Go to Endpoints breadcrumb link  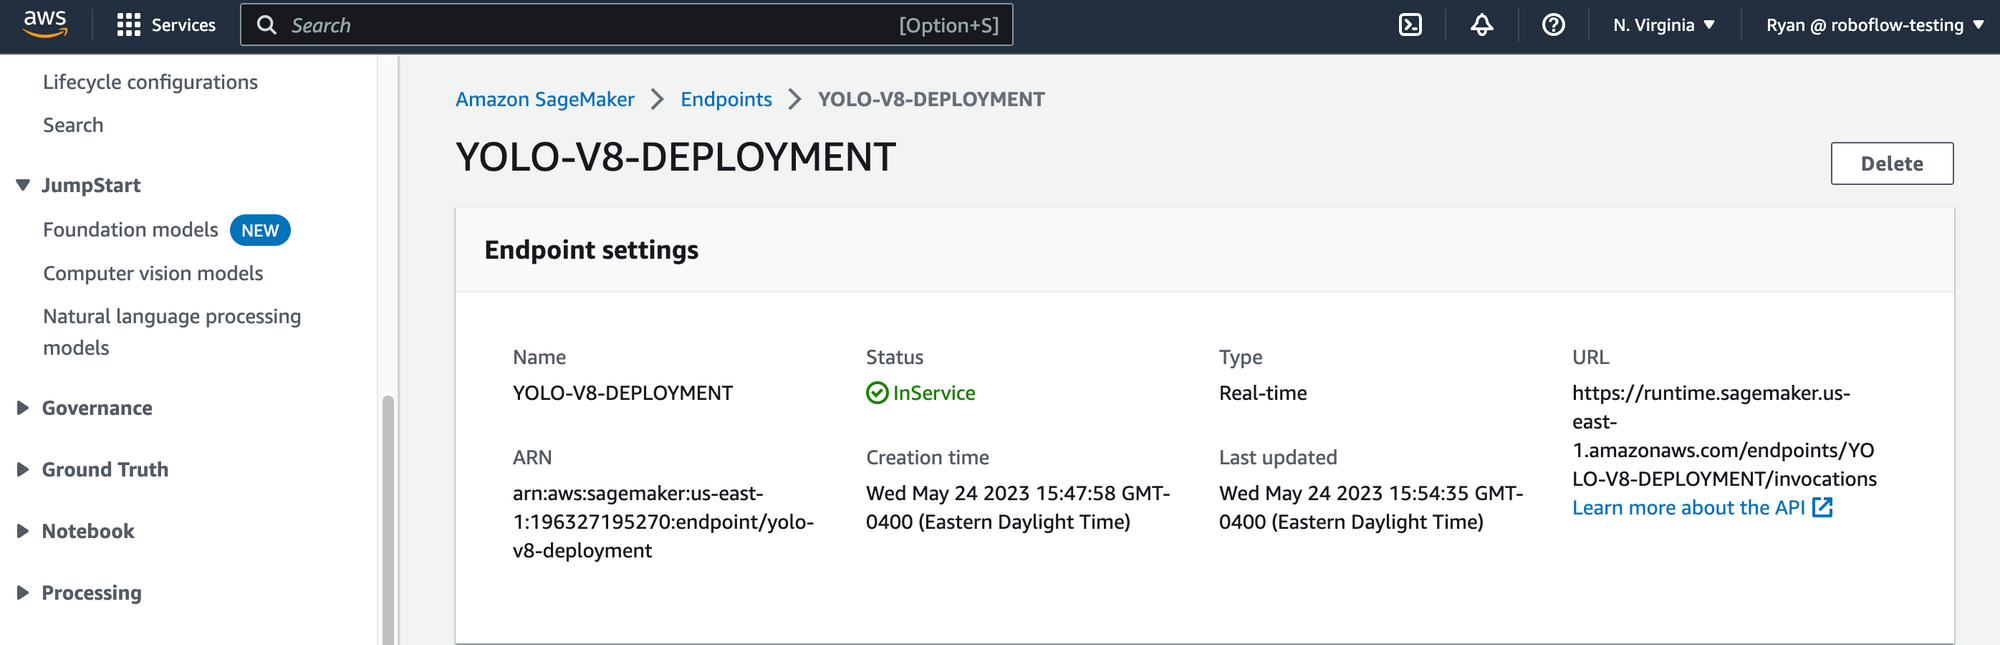coord(726,99)
